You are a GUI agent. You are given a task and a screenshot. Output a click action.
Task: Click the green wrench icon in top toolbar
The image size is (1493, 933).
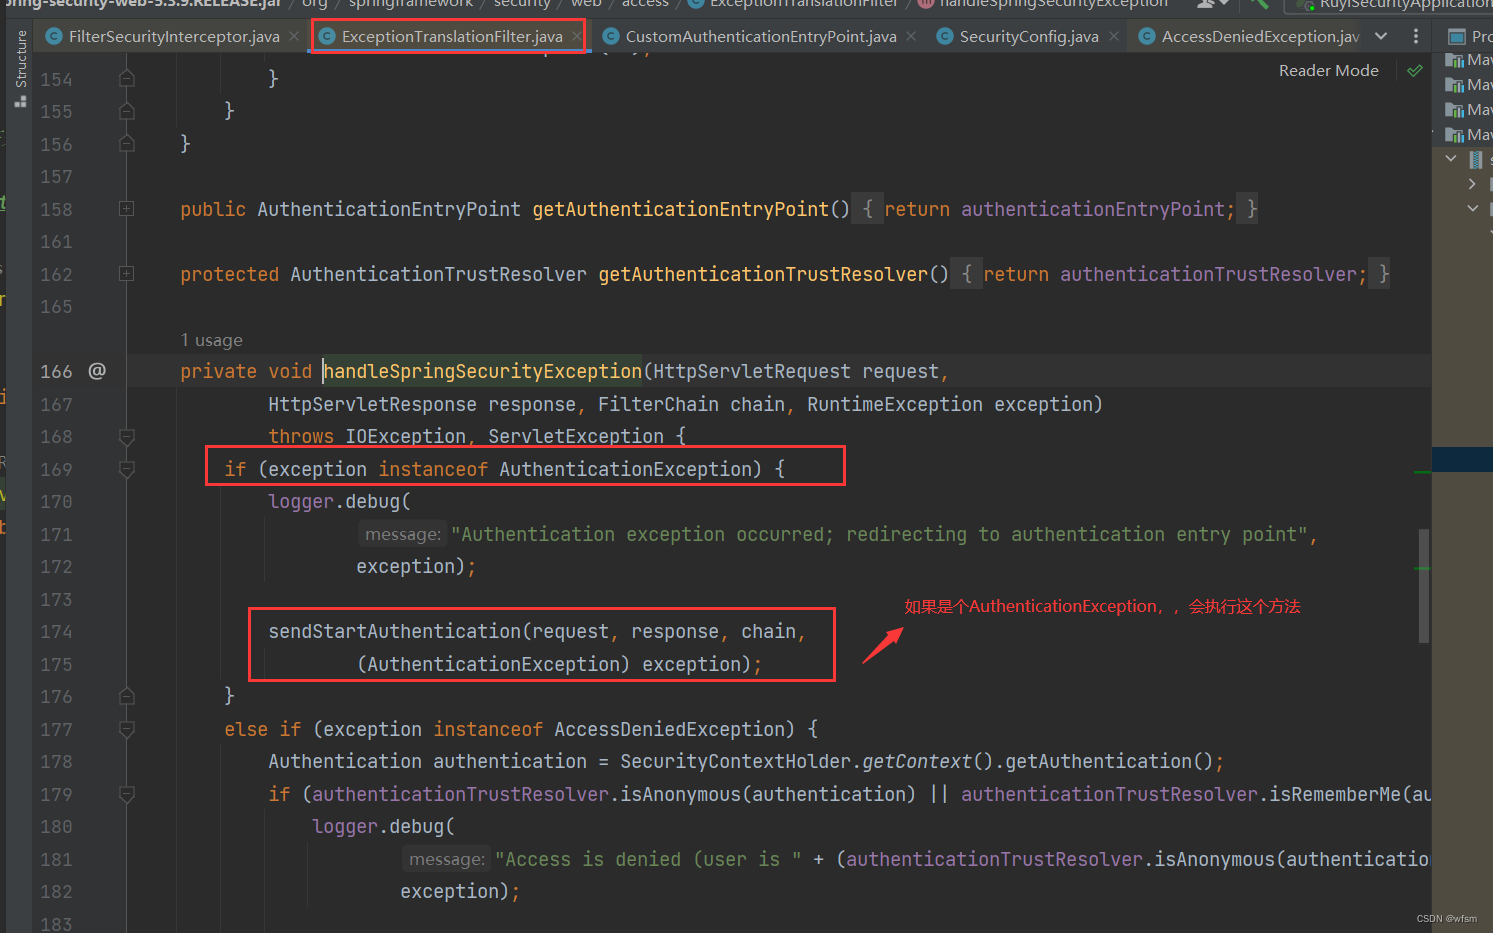tap(1260, 5)
